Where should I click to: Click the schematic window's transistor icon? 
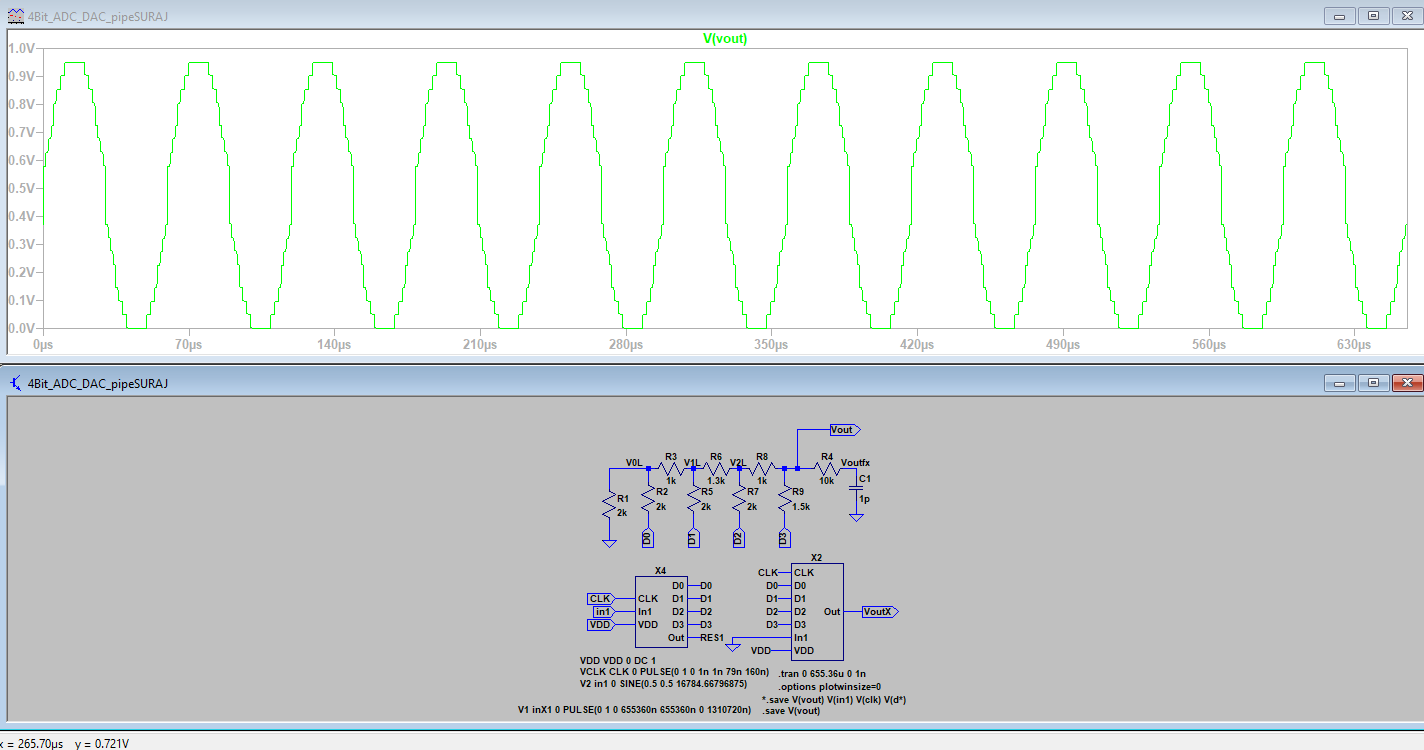click(x=16, y=383)
